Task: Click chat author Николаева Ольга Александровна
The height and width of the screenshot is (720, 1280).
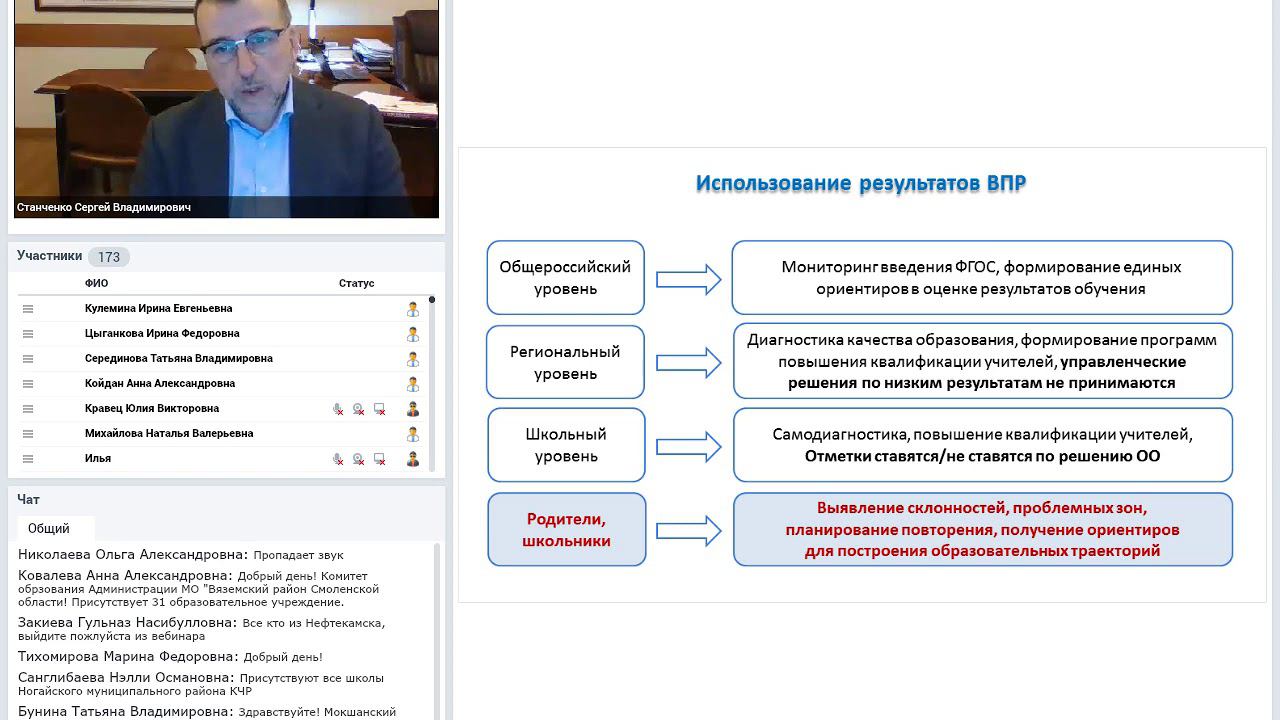Action: pyautogui.click(x=133, y=555)
